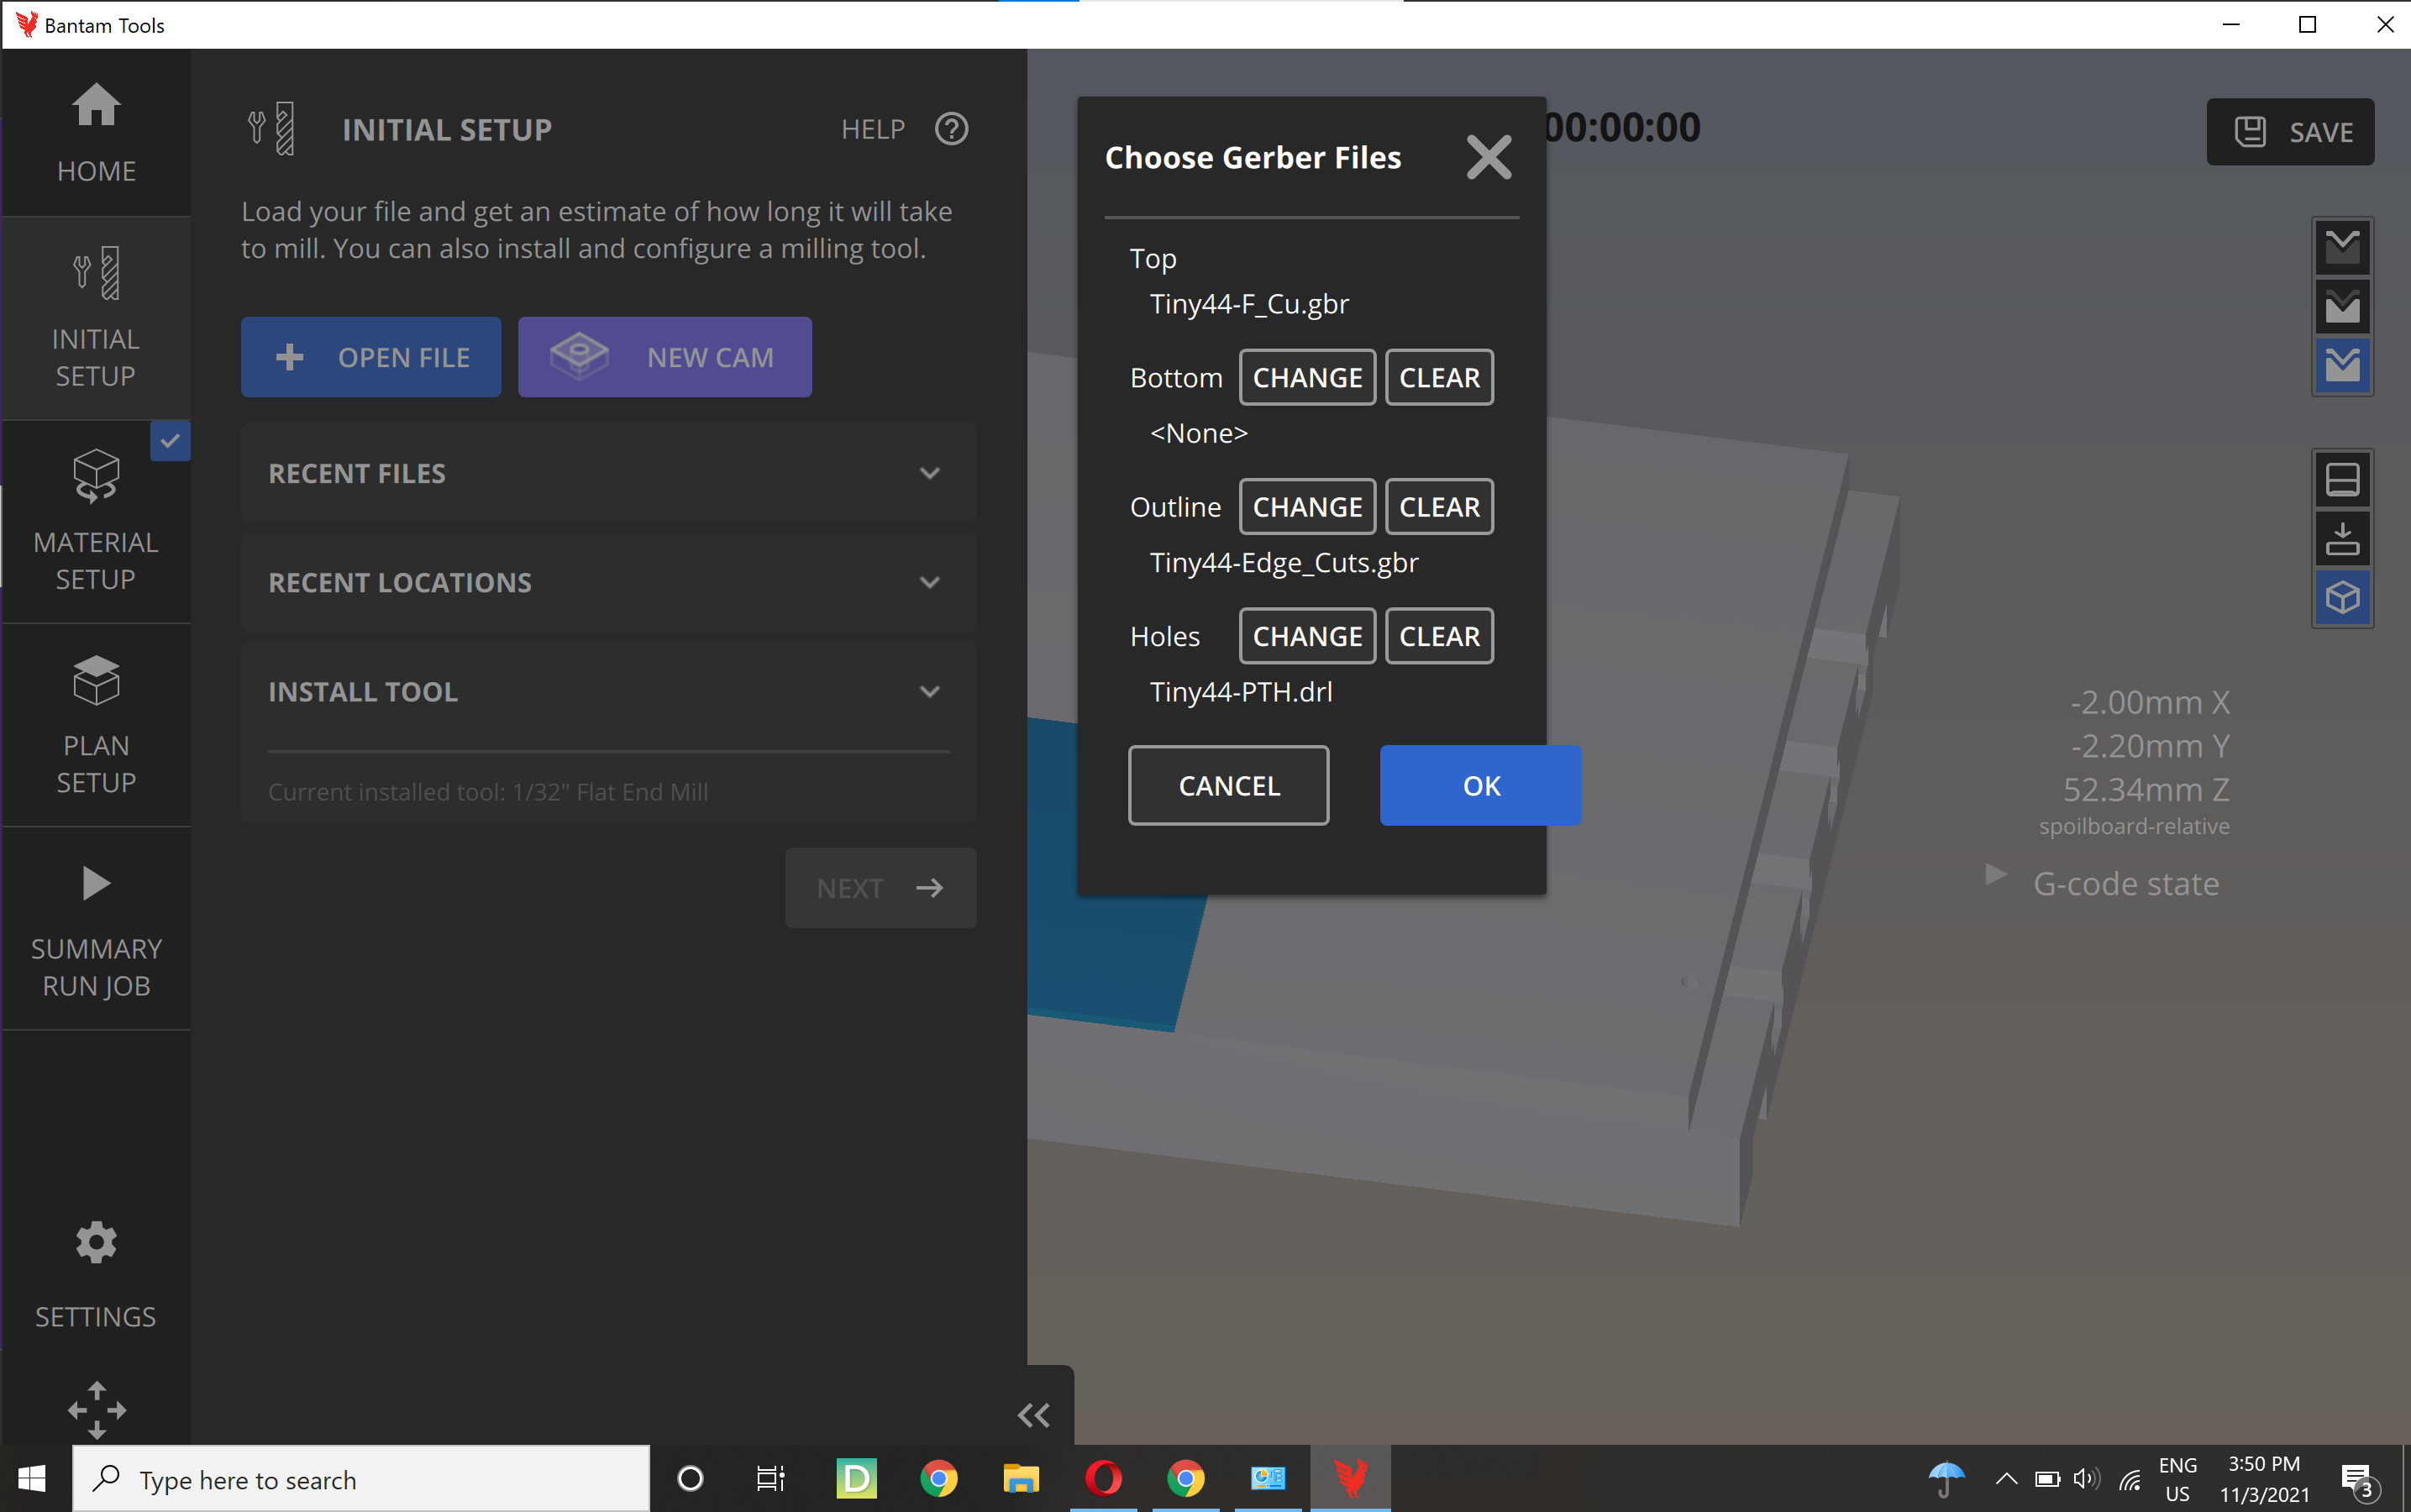Click the ENG US language indicator
Screen dimensions: 2411x1512
pyautogui.click(x=2177, y=1479)
